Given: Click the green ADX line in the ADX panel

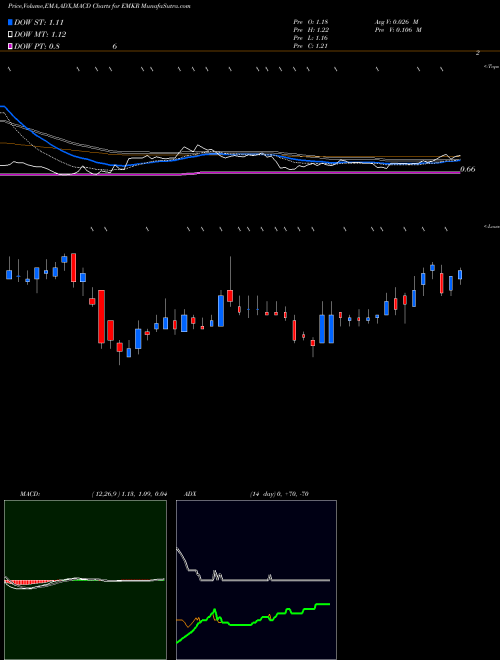Looking at the screenshot, I should [x=253, y=624].
